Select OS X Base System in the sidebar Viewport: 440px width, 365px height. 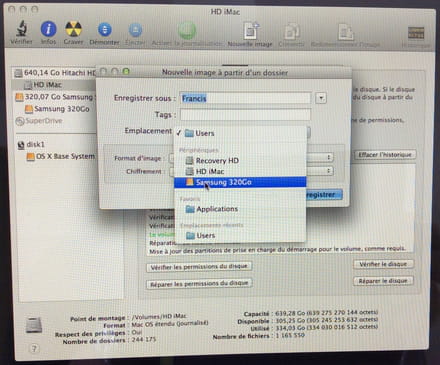pyautogui.click(x=61, y=156)
